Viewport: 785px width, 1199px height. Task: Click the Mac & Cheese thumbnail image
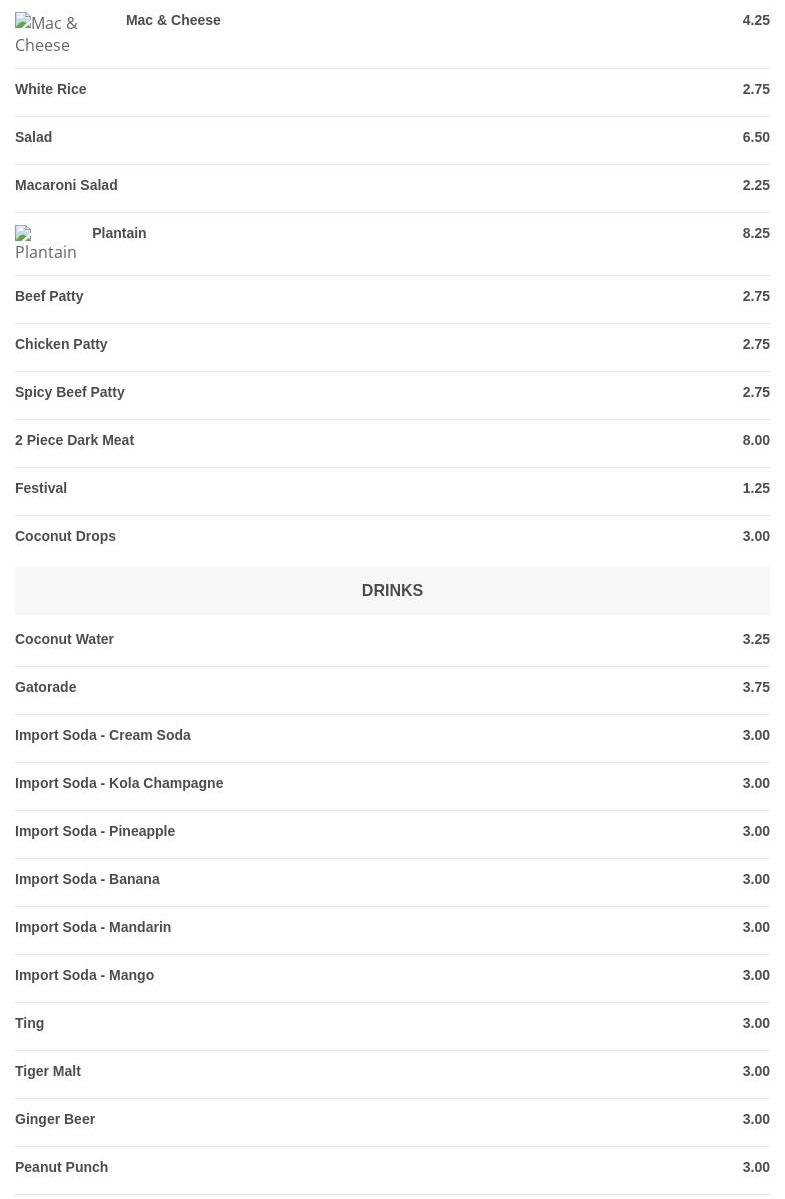click(58, 34)
